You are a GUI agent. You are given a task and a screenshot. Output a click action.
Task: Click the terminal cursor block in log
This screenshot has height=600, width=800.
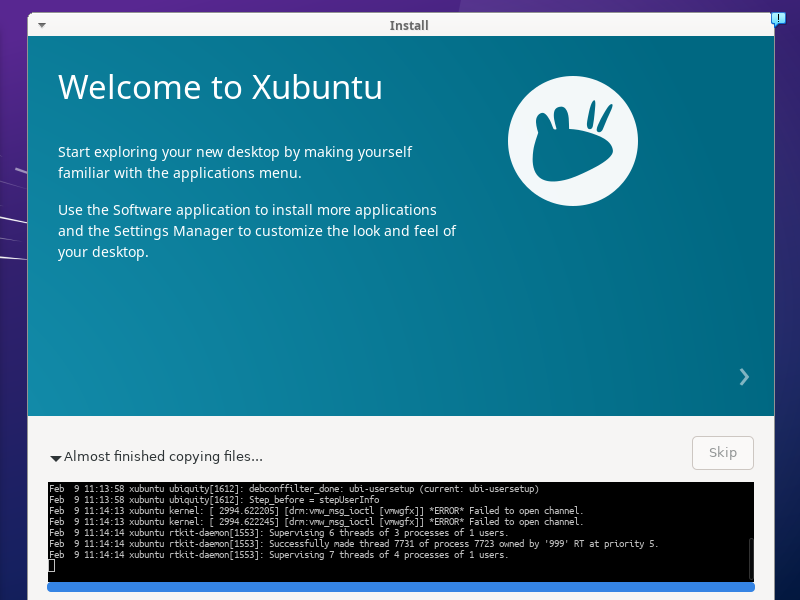52,565
